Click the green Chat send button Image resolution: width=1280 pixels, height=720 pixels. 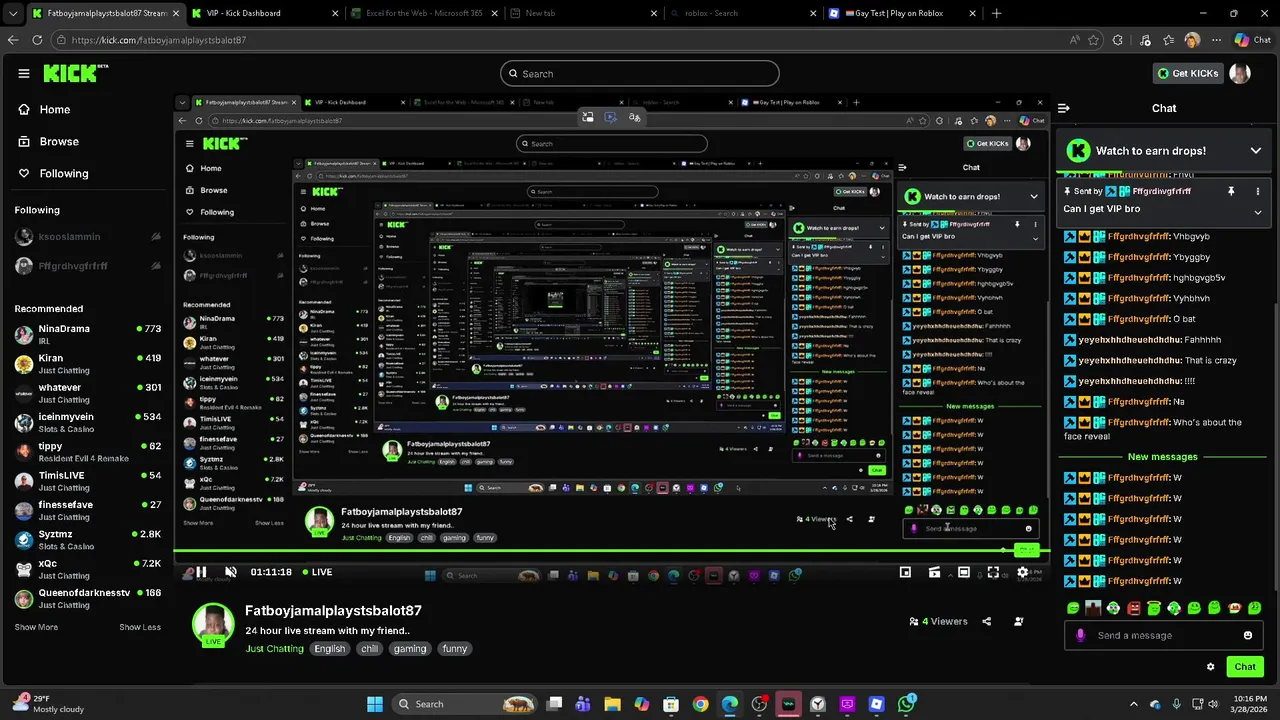(1245, 666)
